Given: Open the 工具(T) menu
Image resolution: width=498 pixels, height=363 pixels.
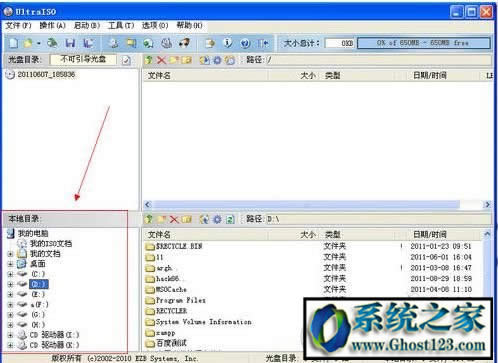Looking at the screenshot, I should [x=121, y=26].
